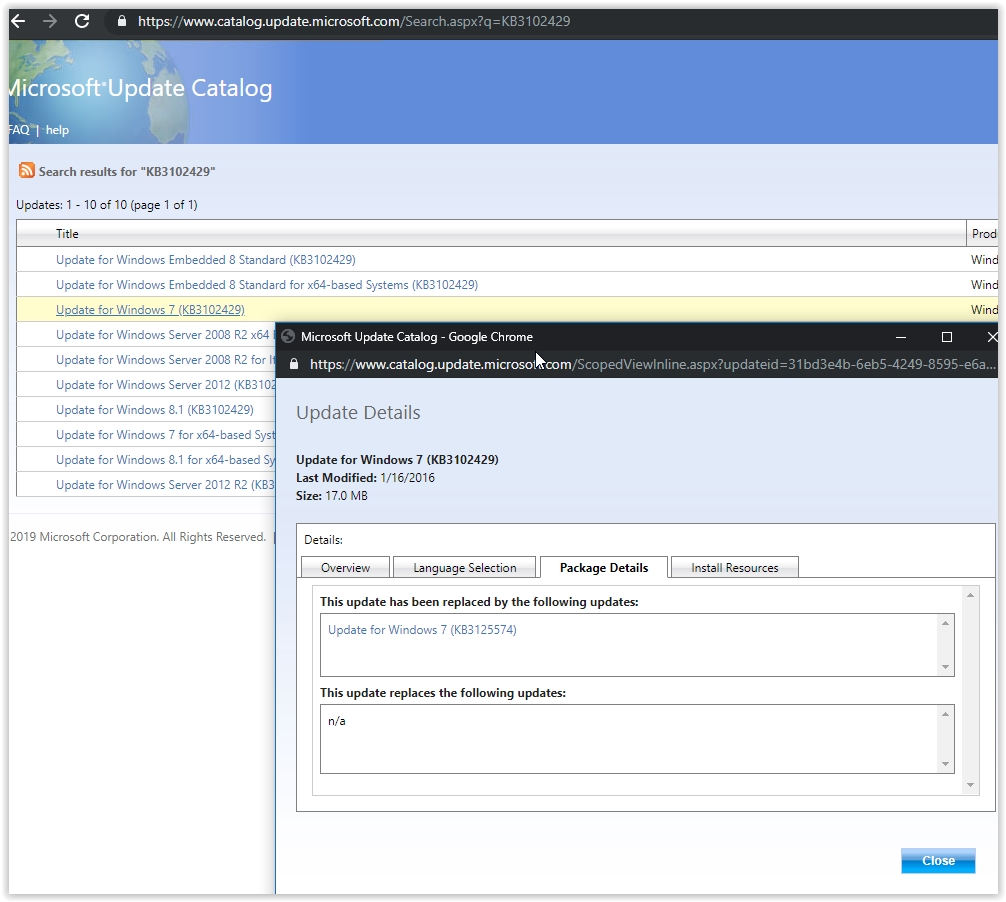Image resolution: width=1006 pixels, height=902 pixels.
Task: Click the RSS feed icon beside search results
Action: click(26, 170)
